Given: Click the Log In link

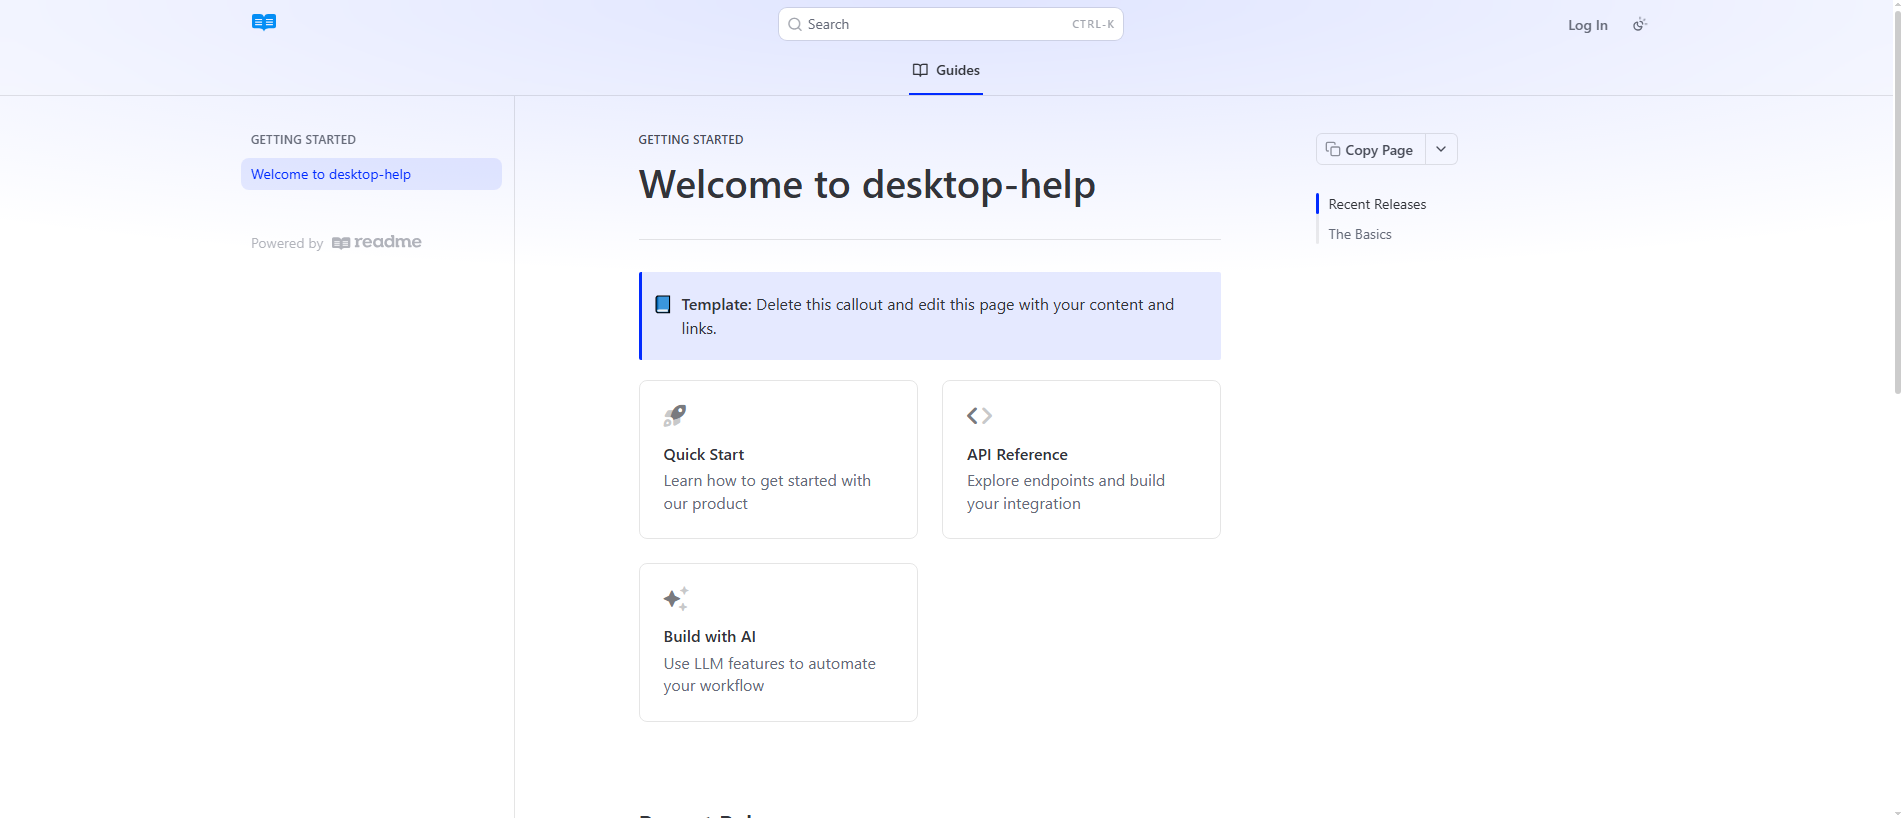Looking at the screenshot, I should coord(1587,25).
